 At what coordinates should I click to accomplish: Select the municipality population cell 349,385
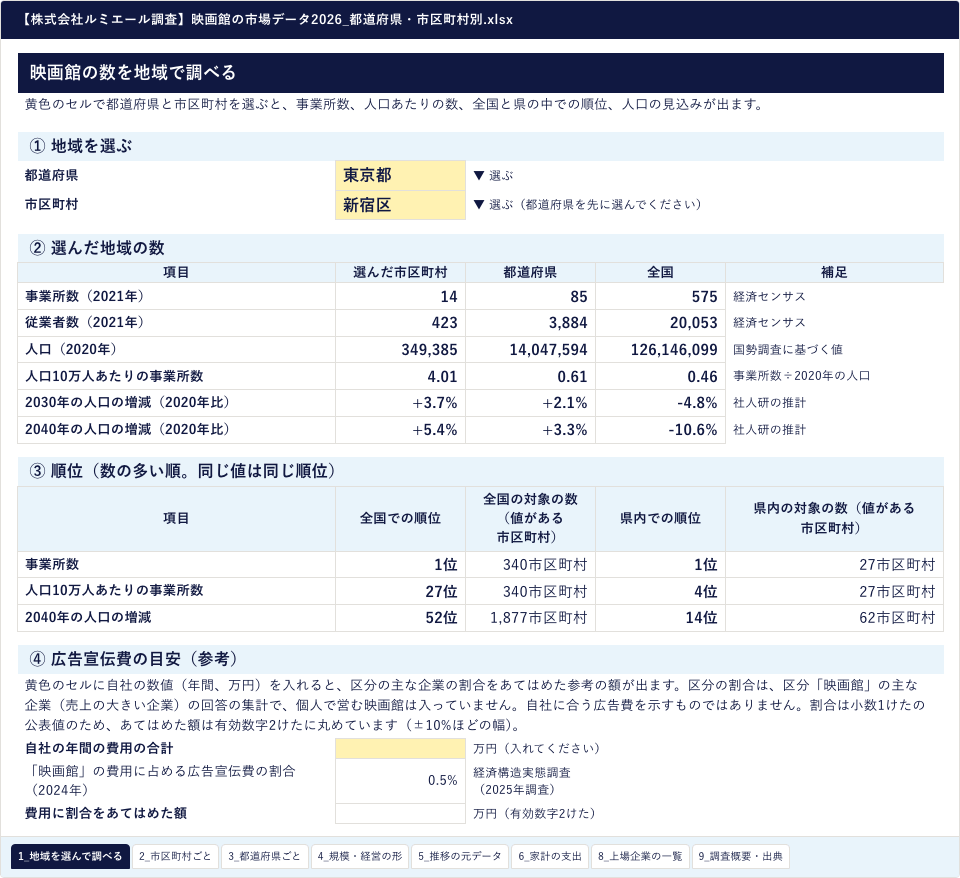click(400, 350)
